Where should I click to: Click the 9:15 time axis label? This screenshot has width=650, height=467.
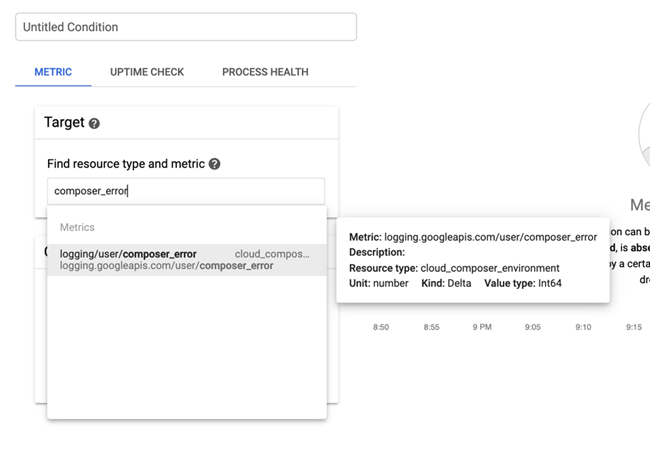[x=634, y=327]
